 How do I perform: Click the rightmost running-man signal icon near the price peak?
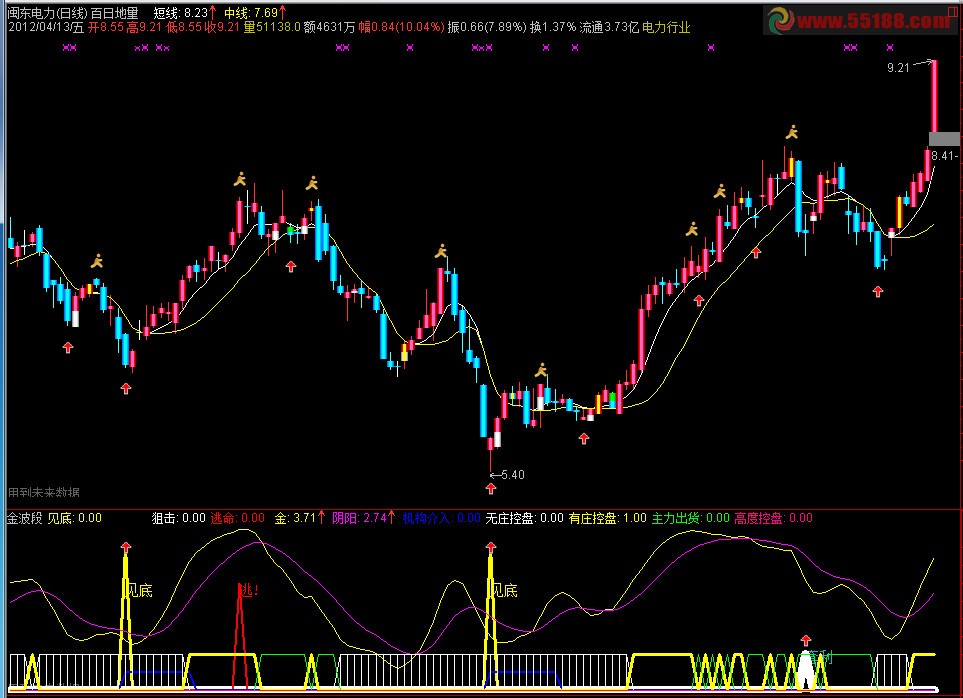tap(792, 131)
